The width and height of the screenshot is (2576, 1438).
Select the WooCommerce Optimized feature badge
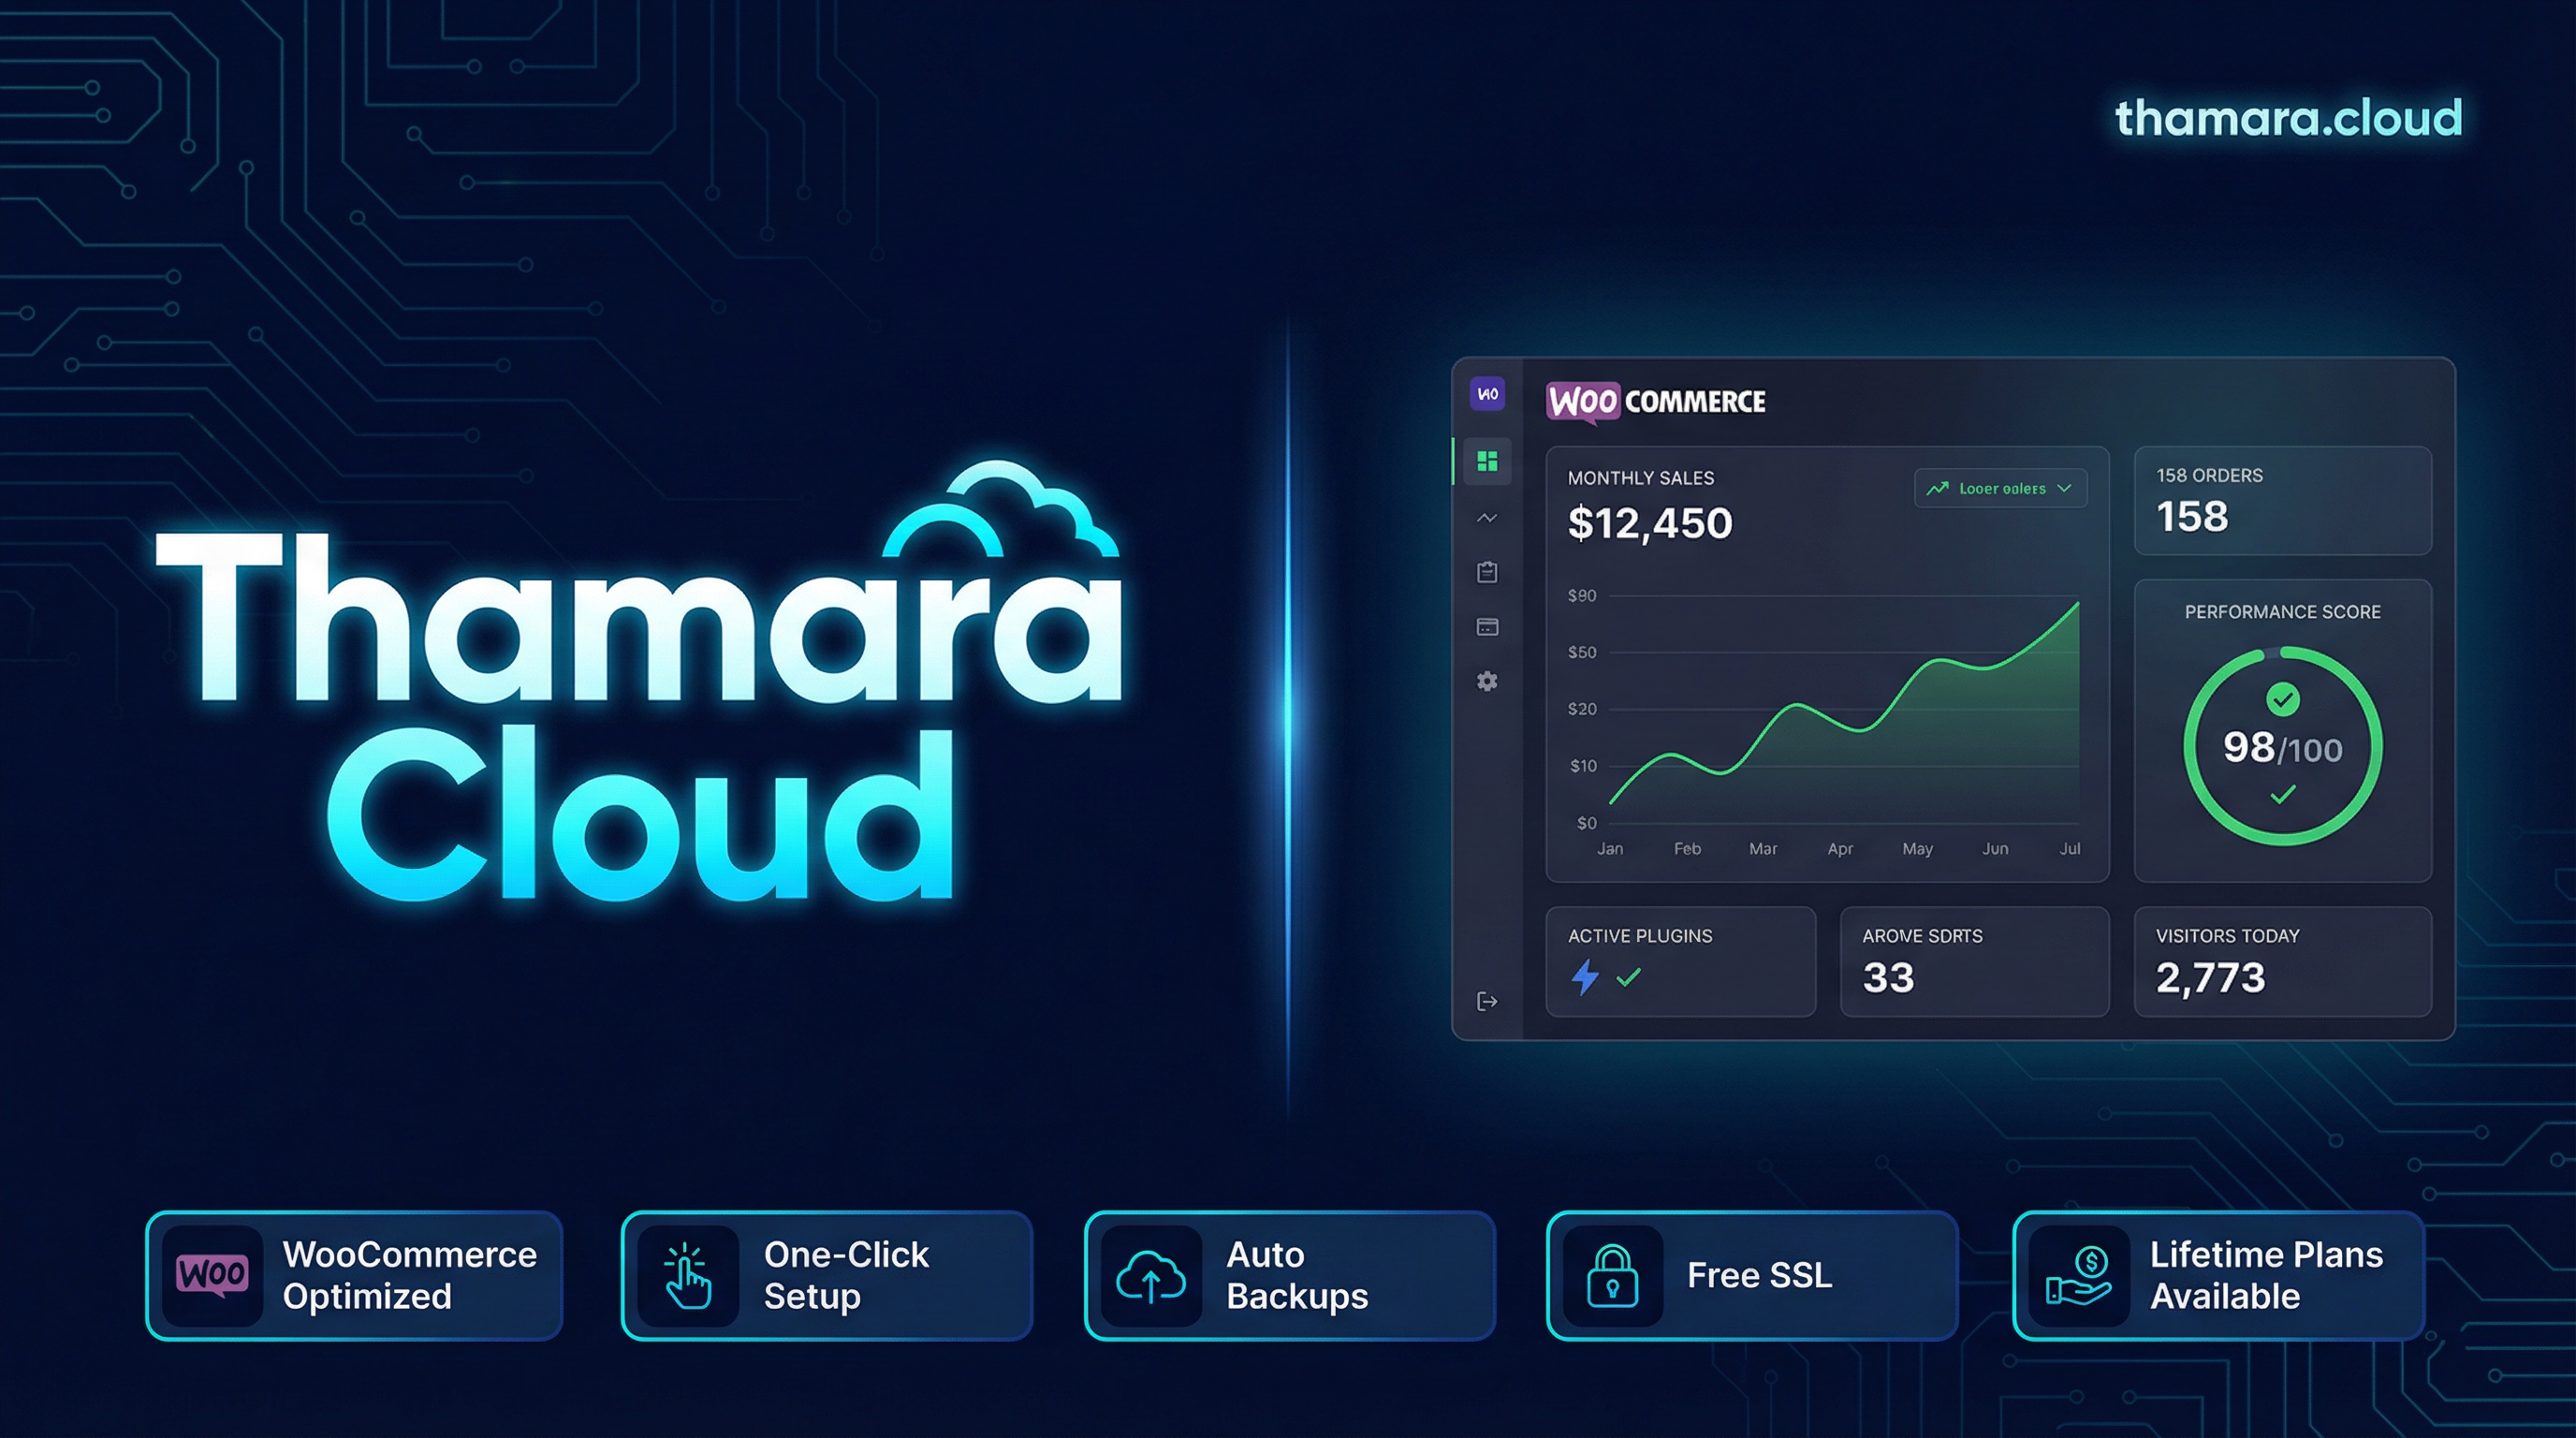pyautogui.click(x=354, y=1275)
